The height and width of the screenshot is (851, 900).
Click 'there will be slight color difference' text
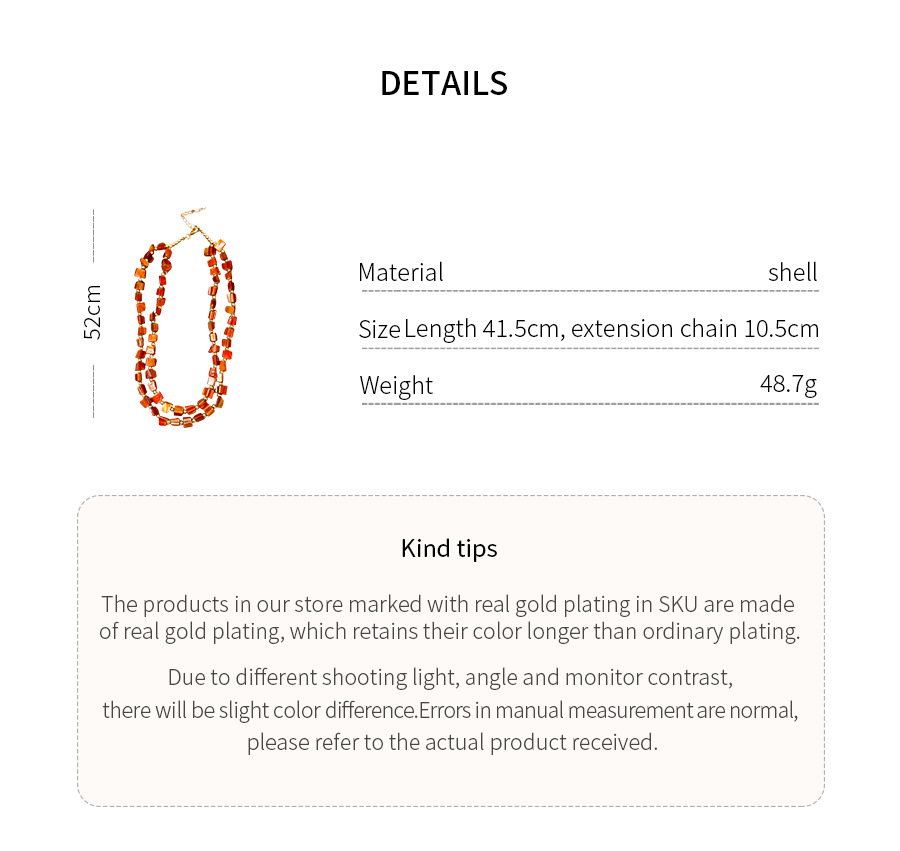pyautogui.click(x=259, y=710)
